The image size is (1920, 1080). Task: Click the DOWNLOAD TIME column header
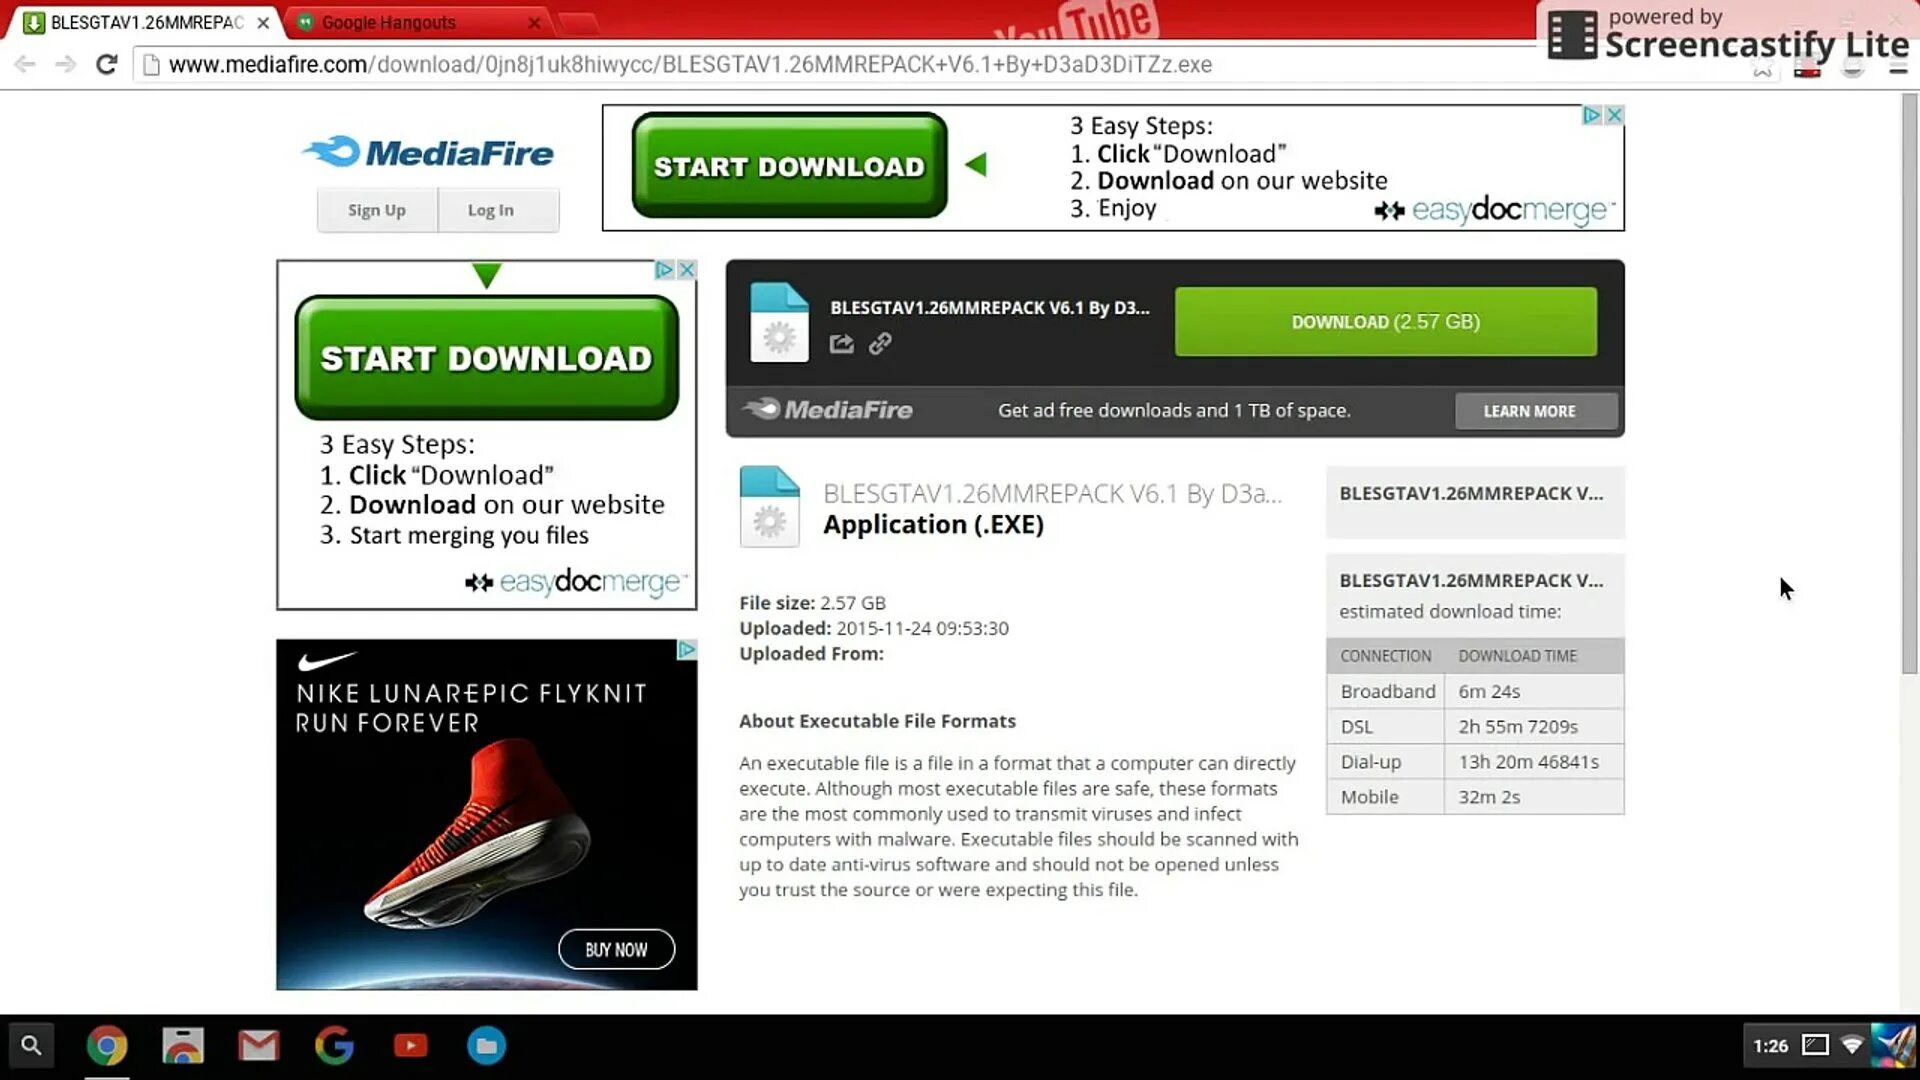[x=1517, y=656]
